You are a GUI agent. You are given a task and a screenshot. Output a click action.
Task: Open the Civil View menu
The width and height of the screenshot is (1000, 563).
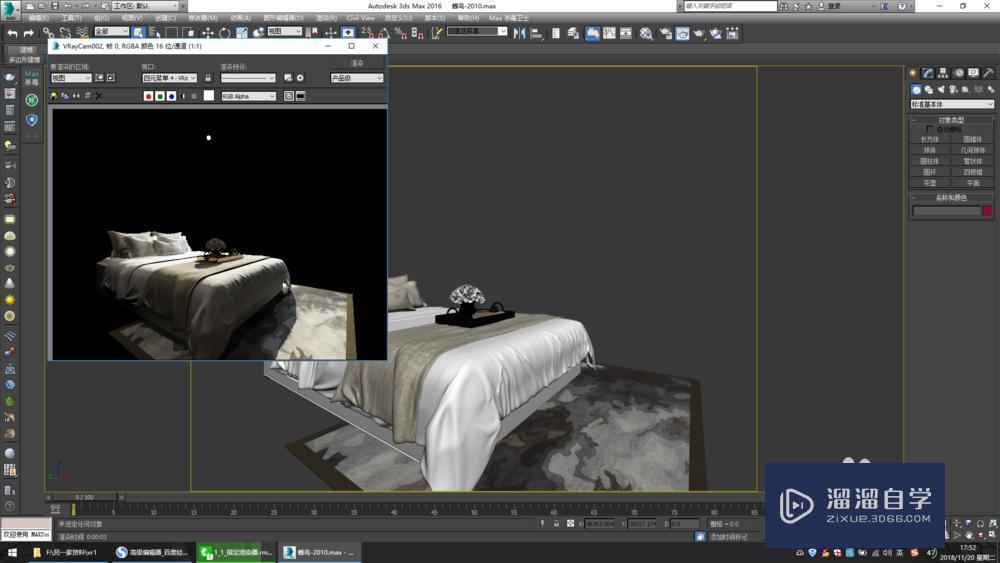pos(361,18)
